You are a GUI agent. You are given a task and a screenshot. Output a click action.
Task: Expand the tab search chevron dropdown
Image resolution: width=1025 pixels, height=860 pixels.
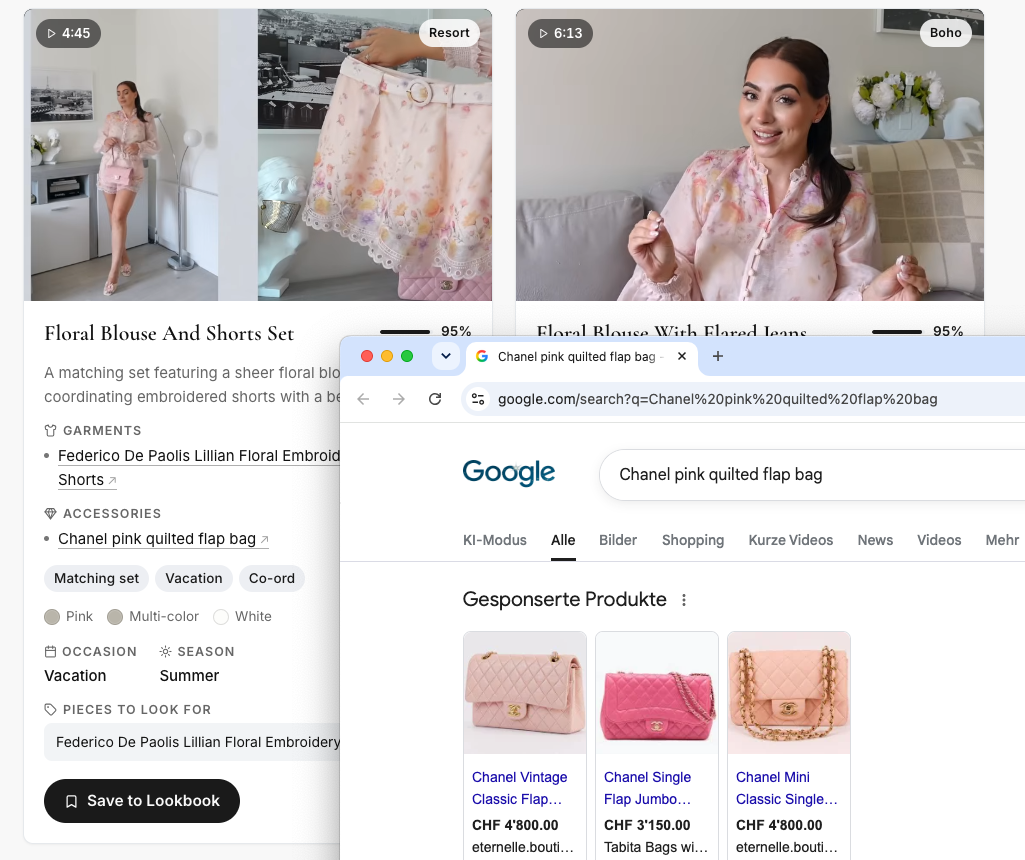[446, 356]
